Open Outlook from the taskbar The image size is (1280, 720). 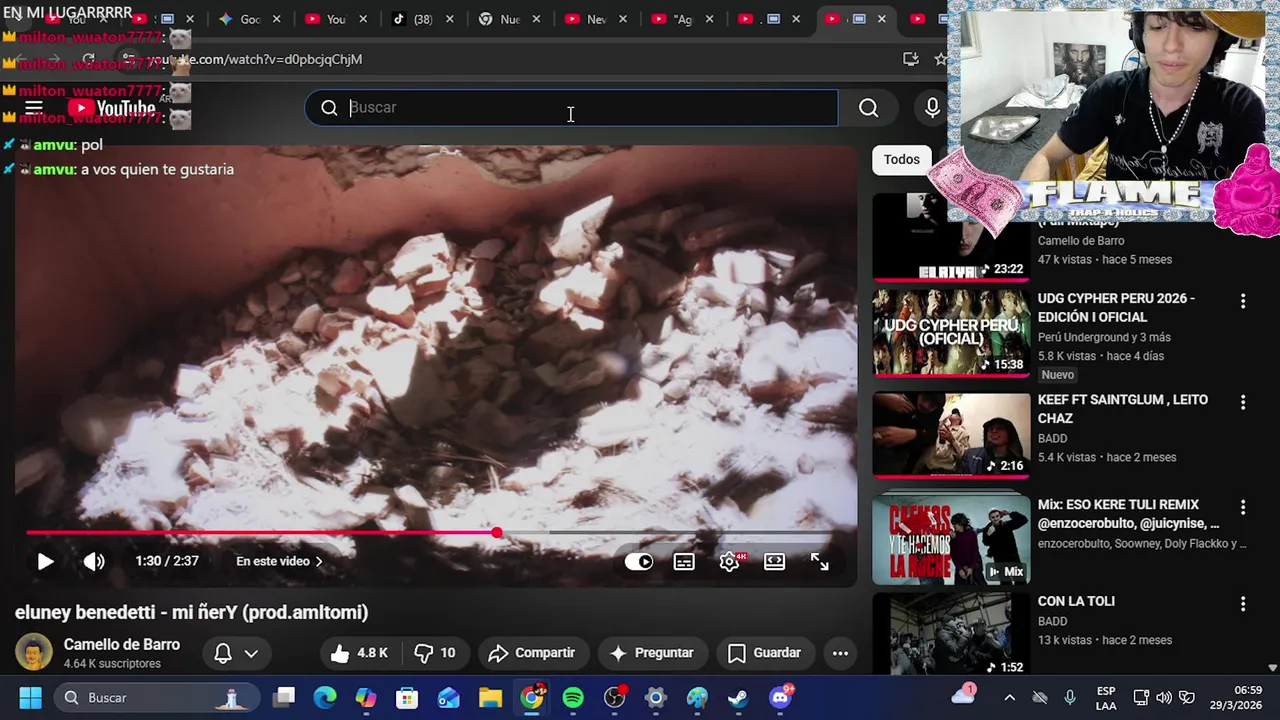point(449,698)
